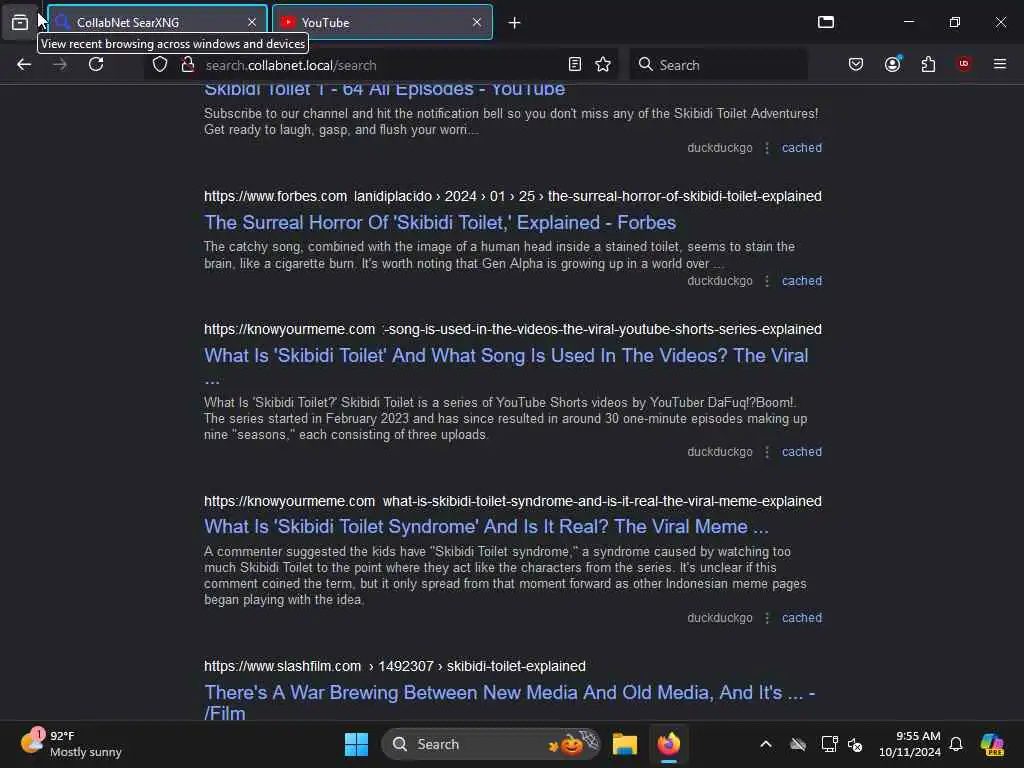The image size is (1024, 768).
Task: Open Save to Pocket icon
Action: 856,64
